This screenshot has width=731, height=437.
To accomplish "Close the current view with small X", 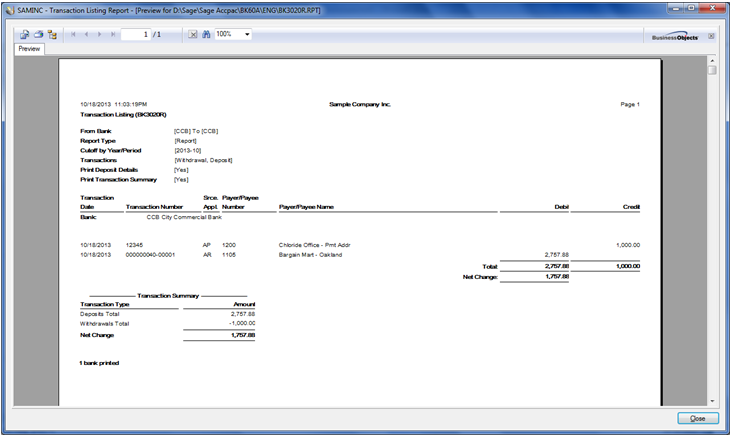I will click(711, 35).
